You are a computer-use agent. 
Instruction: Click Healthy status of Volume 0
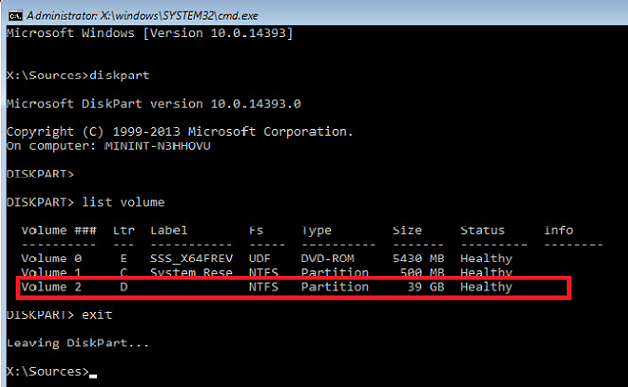[x=486, y=259]
